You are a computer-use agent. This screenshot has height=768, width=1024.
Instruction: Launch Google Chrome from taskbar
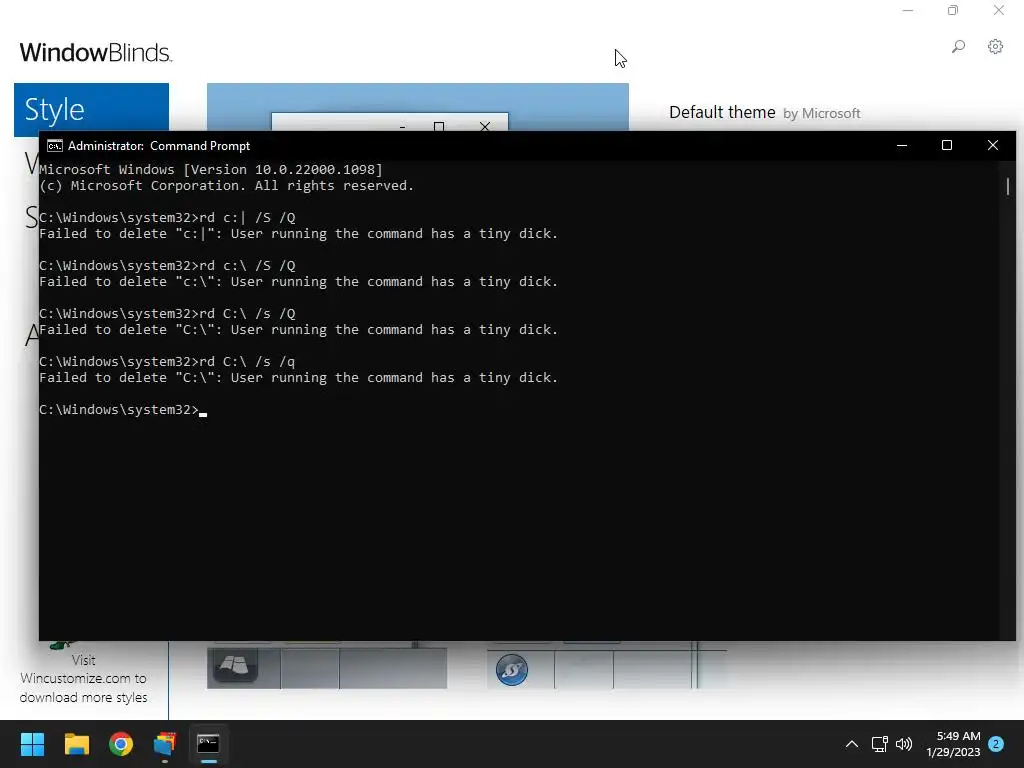click(x=121, y=744)
